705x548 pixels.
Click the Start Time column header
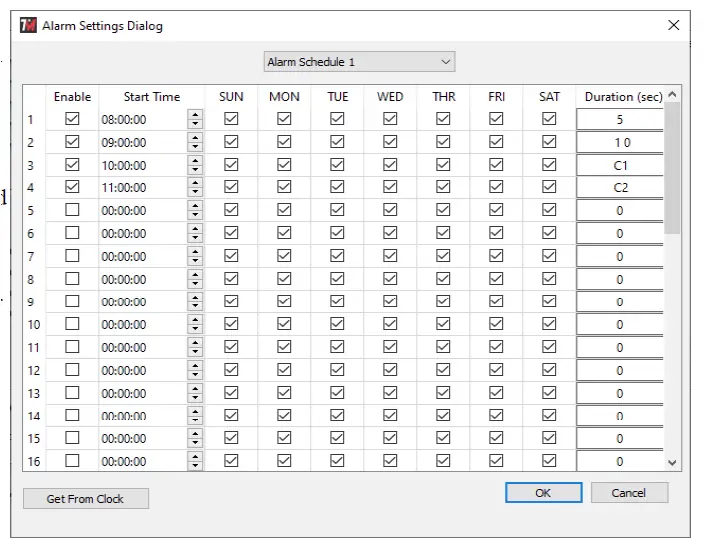coord(152,97)
